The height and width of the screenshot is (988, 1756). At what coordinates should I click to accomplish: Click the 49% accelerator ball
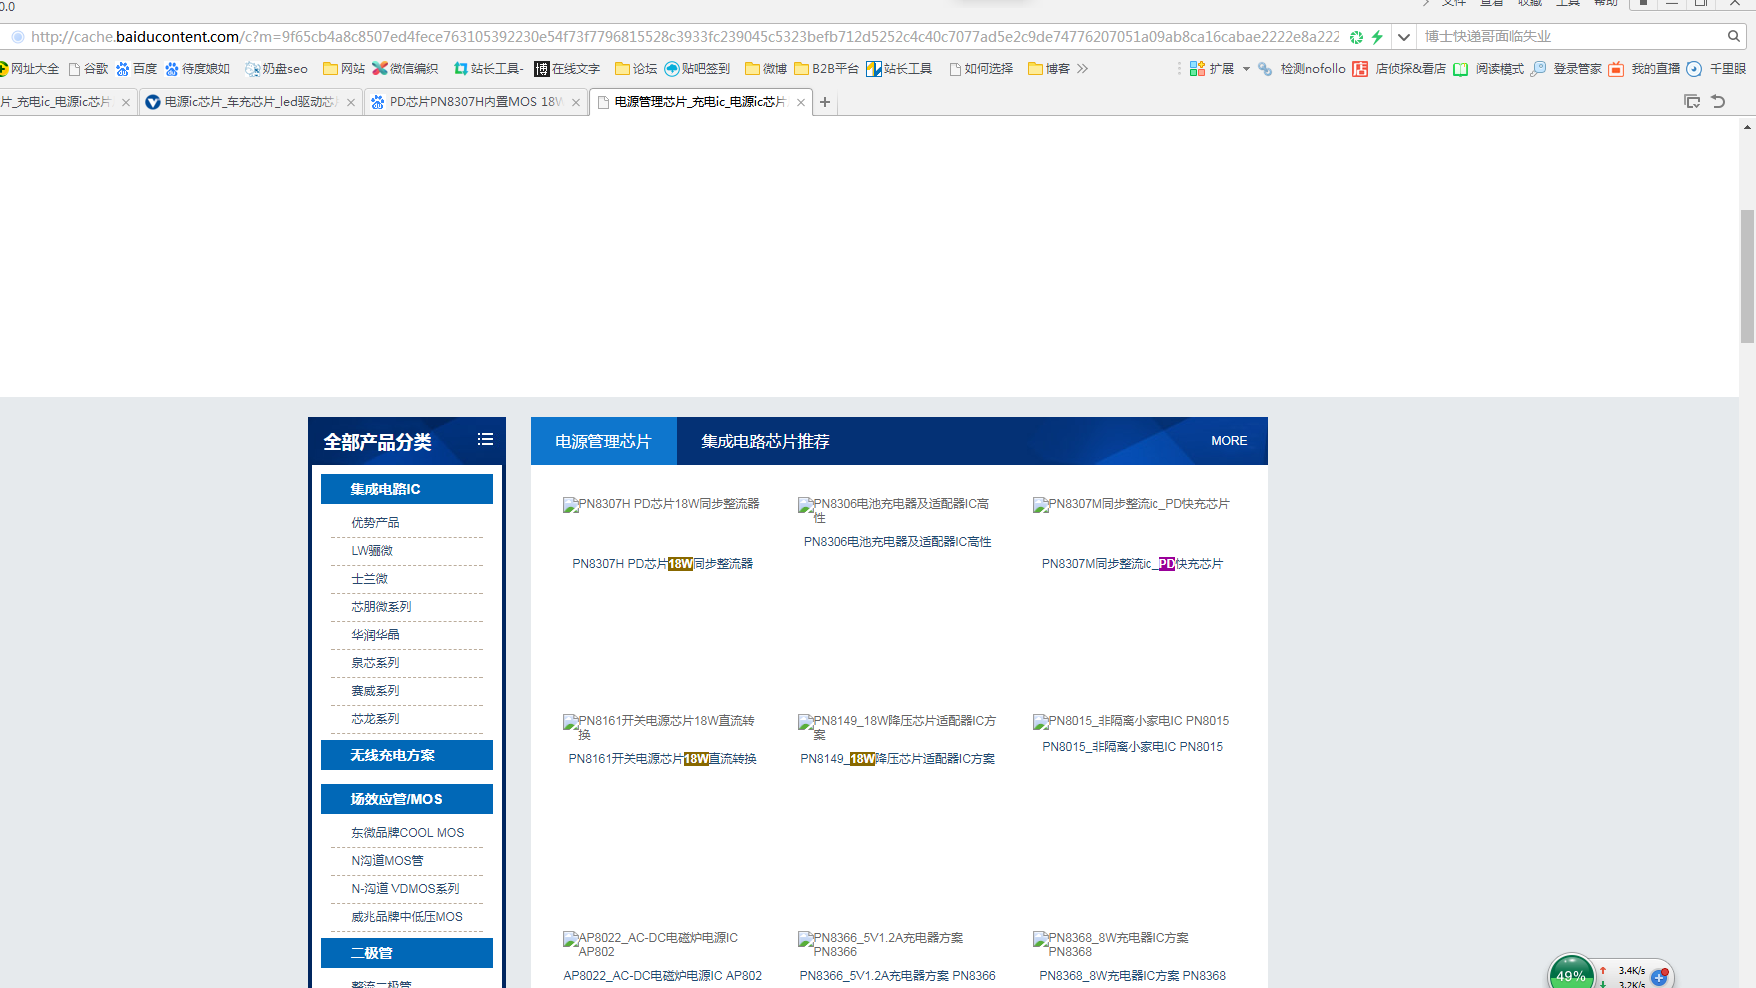(x=1571, y=974)
